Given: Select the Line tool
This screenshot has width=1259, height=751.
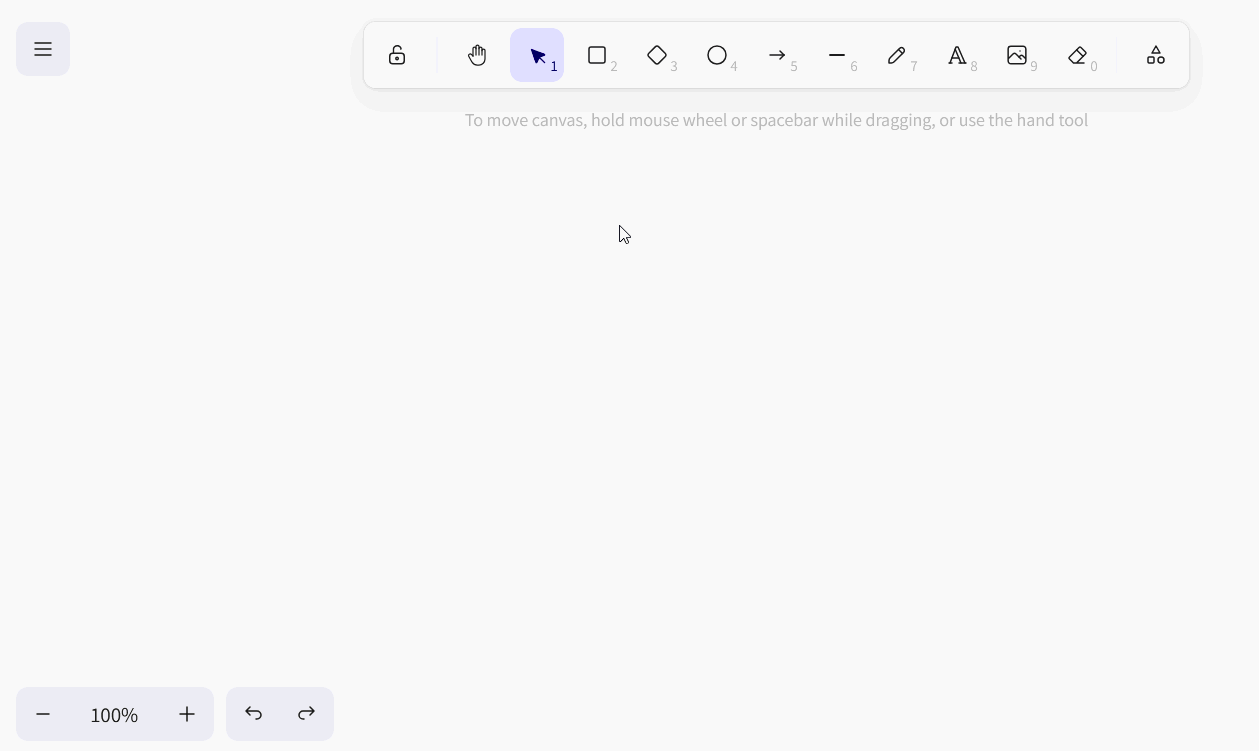Looking at the screenshot, I should (837, 55).
